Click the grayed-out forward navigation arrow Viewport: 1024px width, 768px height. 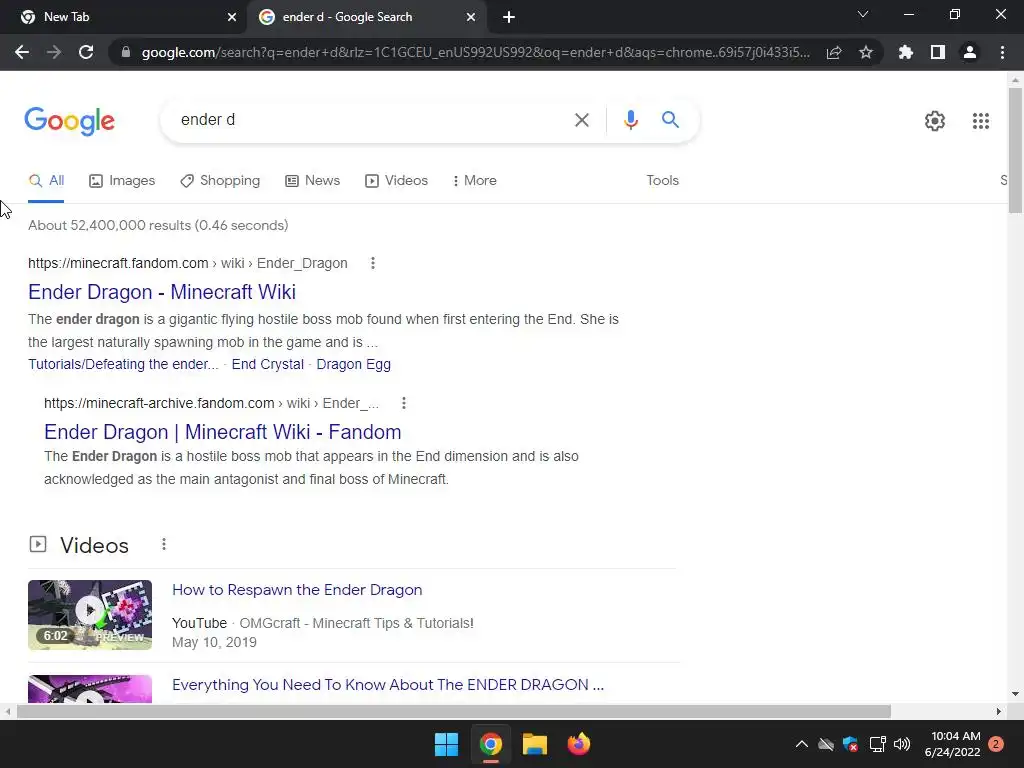pos(54,52)
